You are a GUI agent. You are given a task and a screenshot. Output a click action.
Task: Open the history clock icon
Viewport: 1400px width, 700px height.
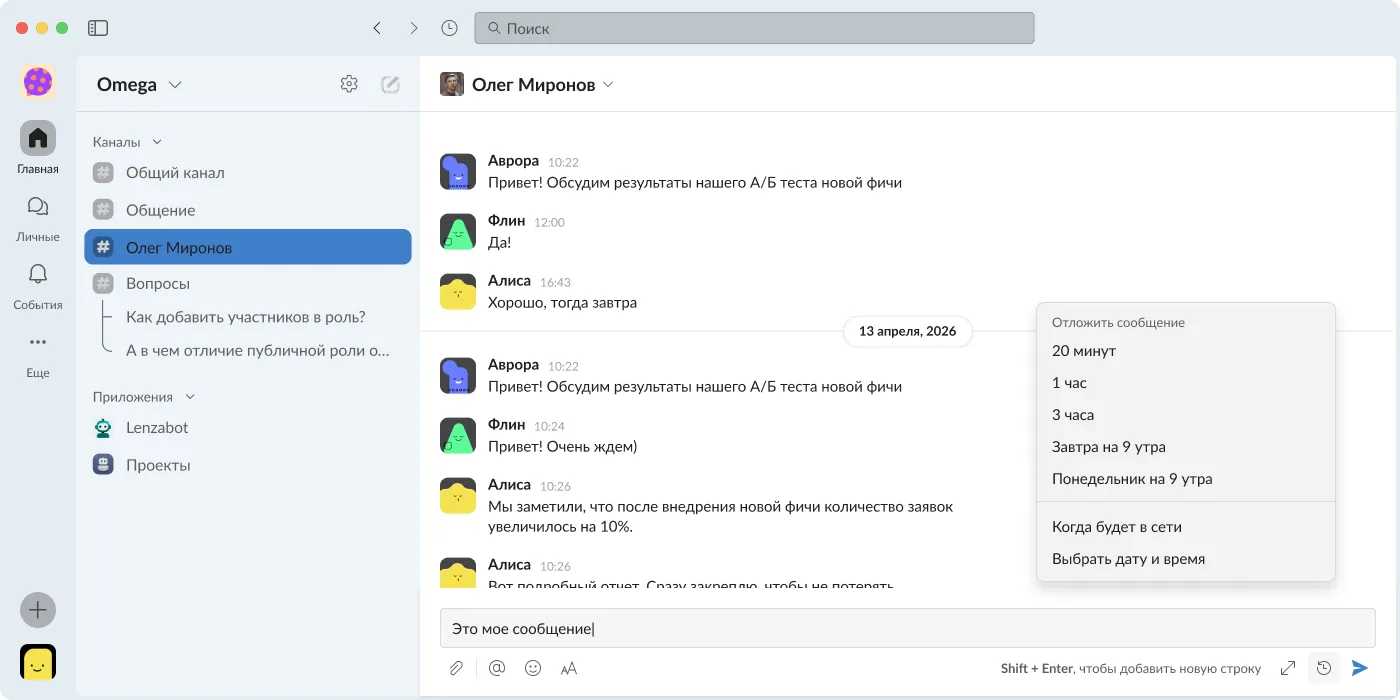pos(450,28)
